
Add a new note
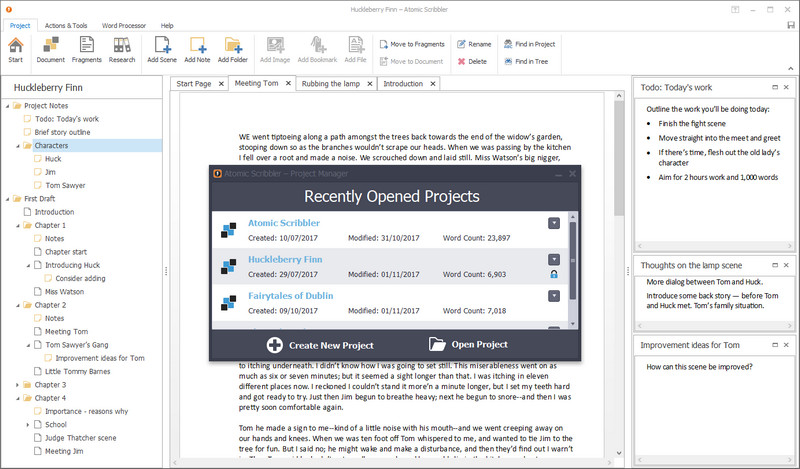click(197, 50)
